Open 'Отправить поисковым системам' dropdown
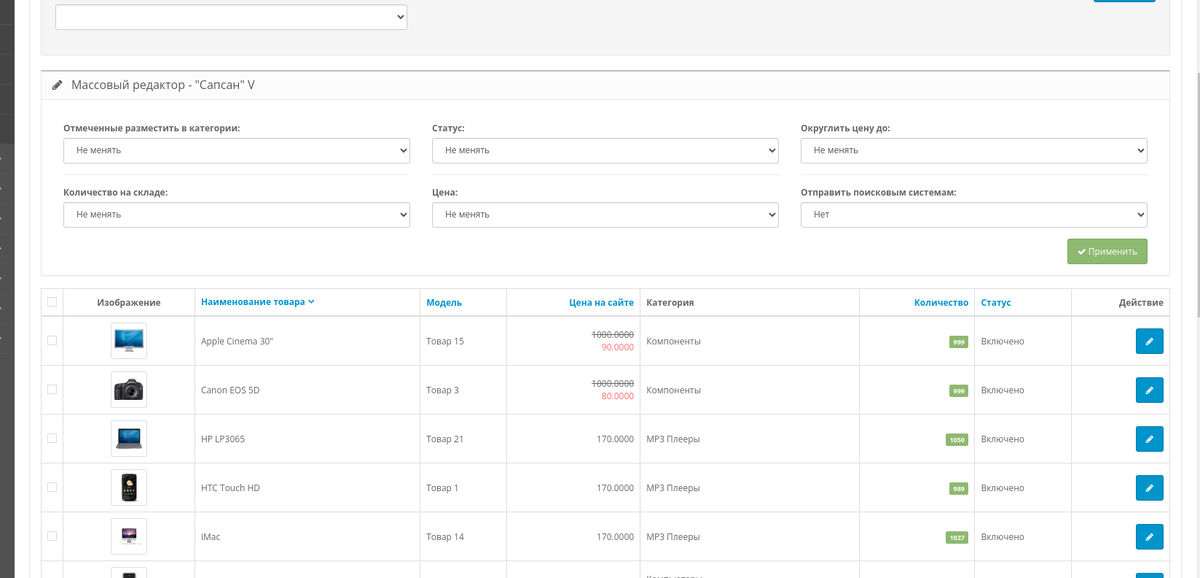Screen dimensions: 1200x578 tap(974, 214)
